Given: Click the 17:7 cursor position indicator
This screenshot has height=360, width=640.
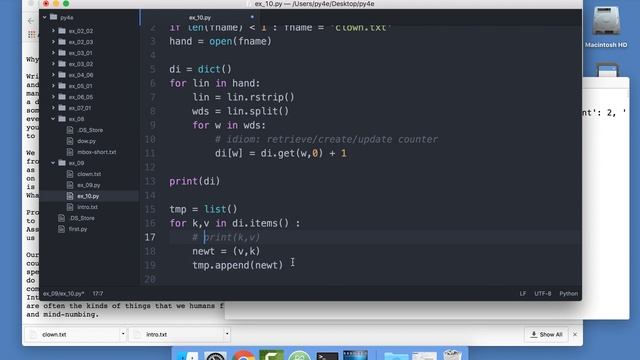Looking at the screenshot, I should tap(98, 293).
